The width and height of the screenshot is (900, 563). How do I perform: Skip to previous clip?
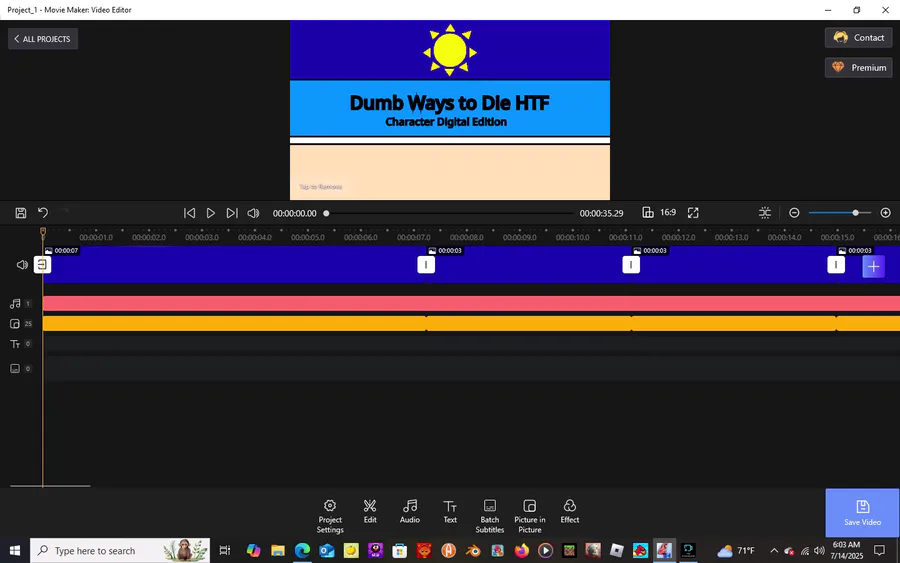click(x=189, y=213)
